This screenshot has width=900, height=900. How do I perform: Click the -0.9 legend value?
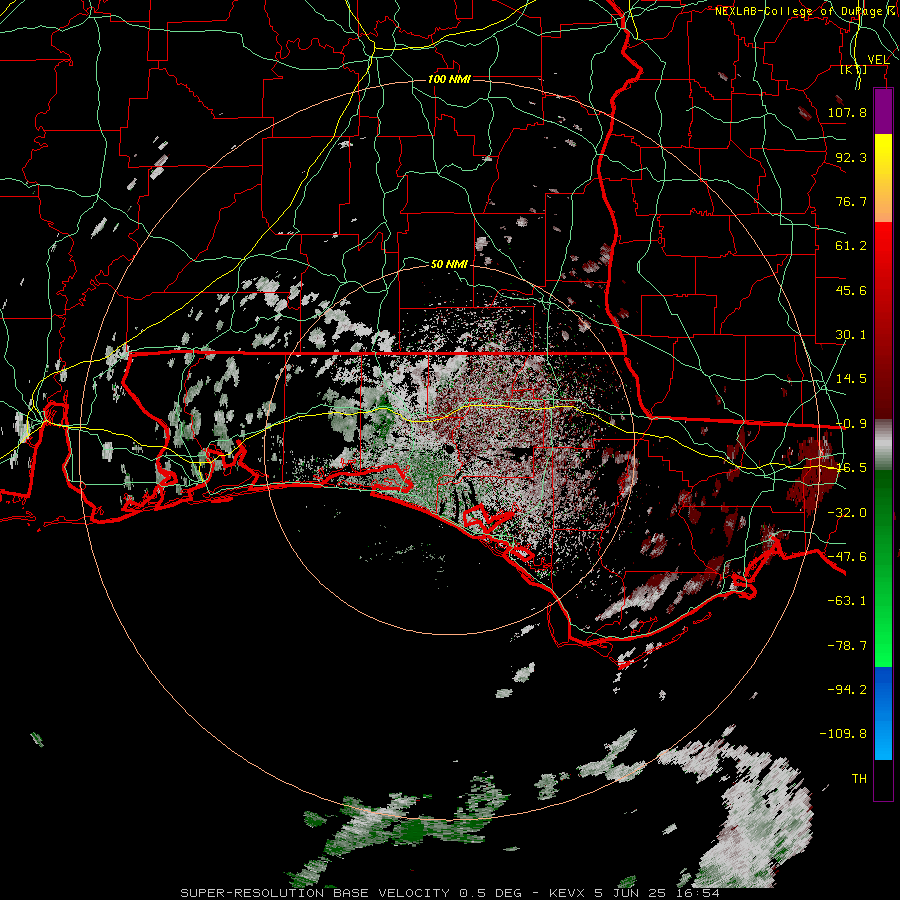pos(851,424)
